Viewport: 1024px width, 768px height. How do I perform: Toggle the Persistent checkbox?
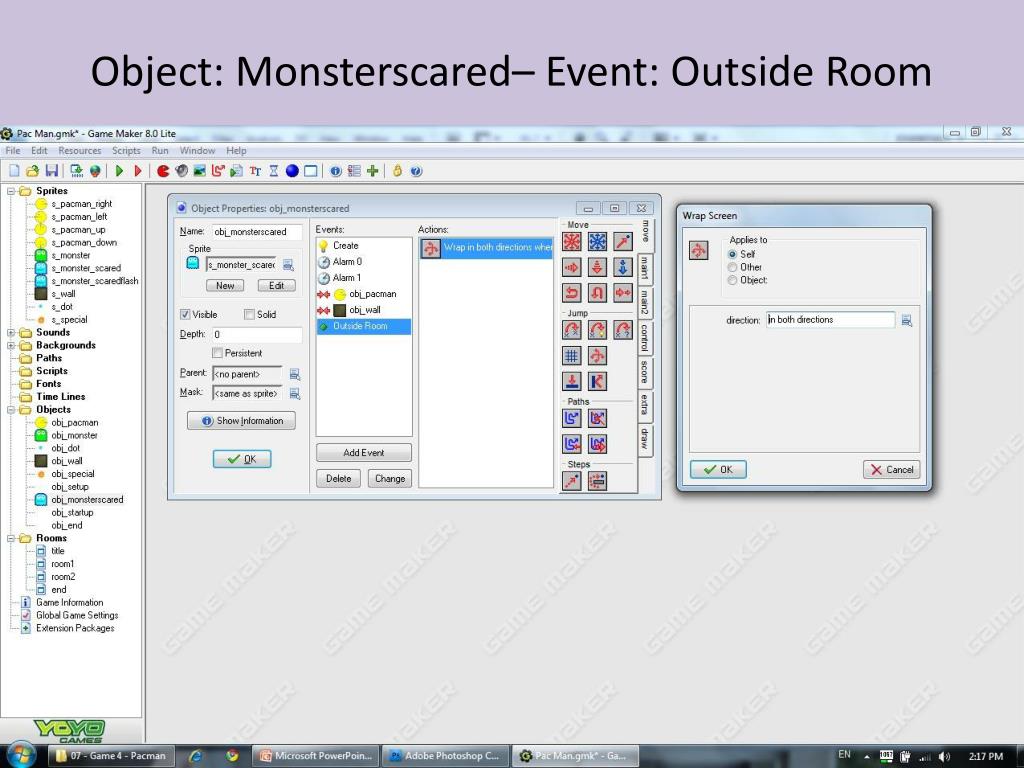tap(217, 353)
